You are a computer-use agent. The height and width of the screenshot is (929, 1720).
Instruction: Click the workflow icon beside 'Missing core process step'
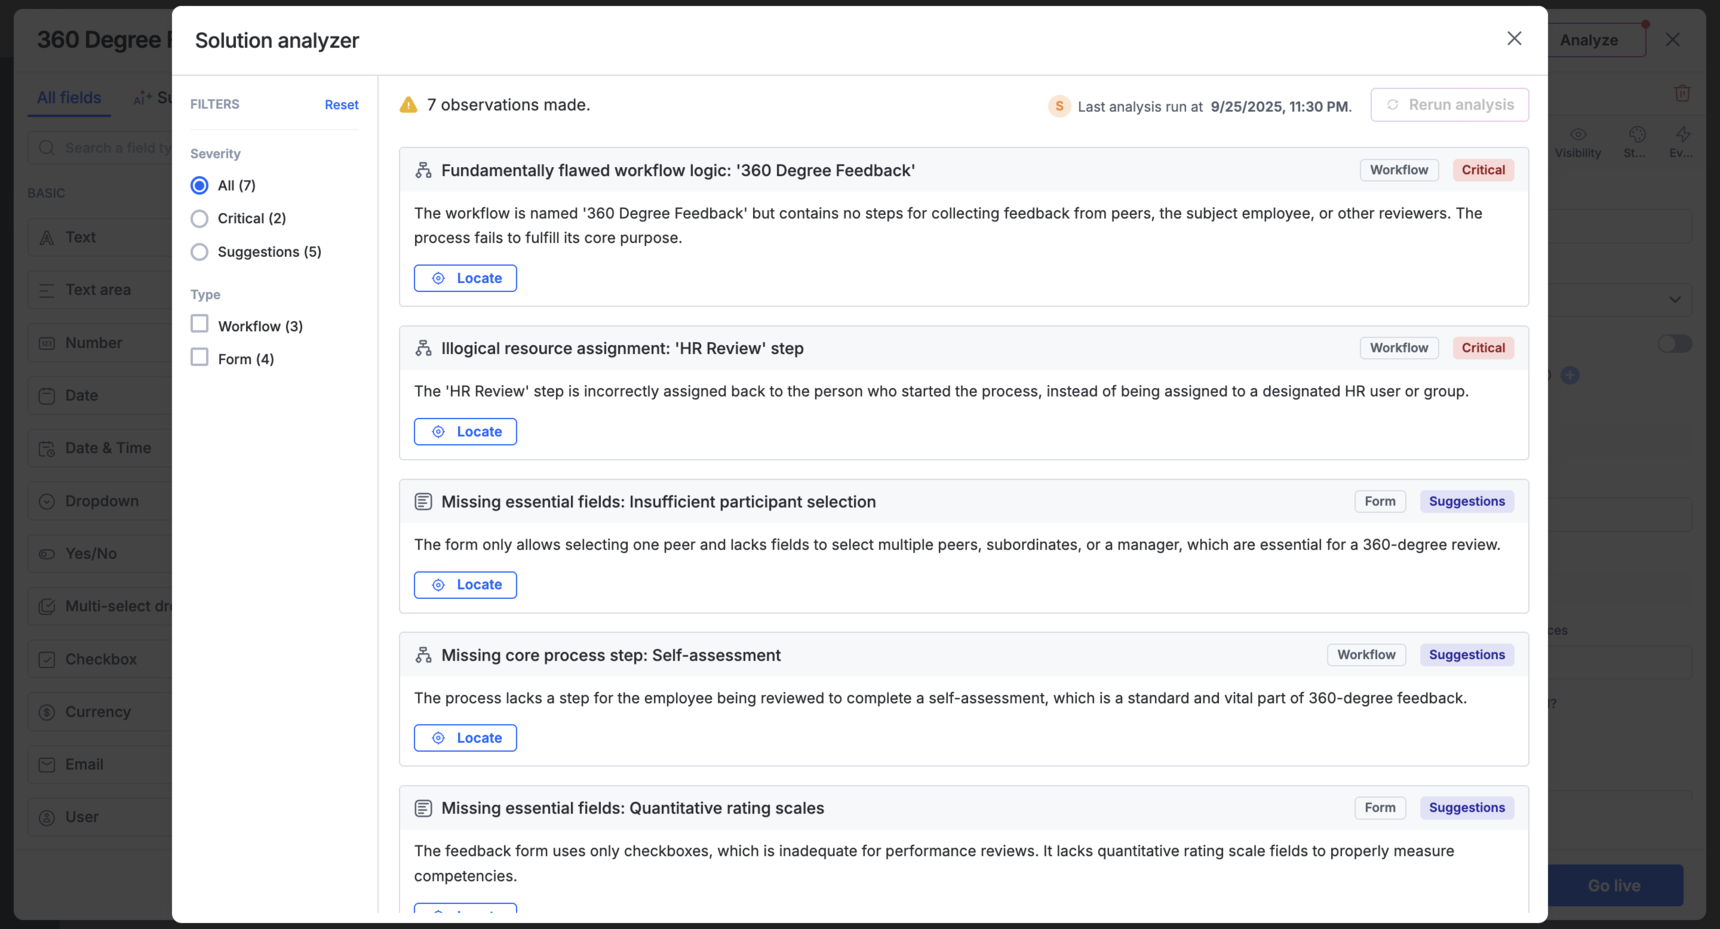click(x=424, y=655)
